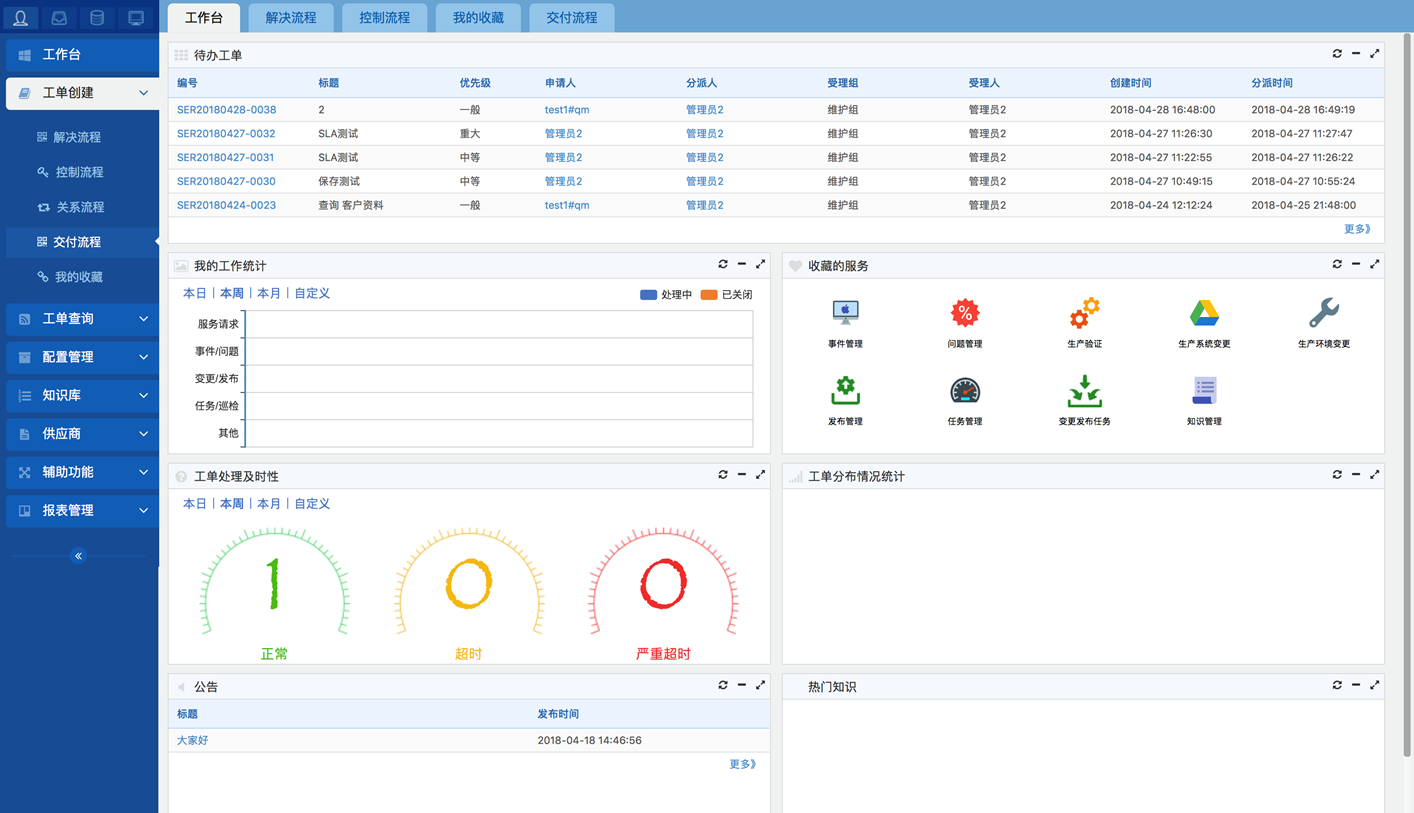Minimize the 我的工作统计 panel

[741, 264]
